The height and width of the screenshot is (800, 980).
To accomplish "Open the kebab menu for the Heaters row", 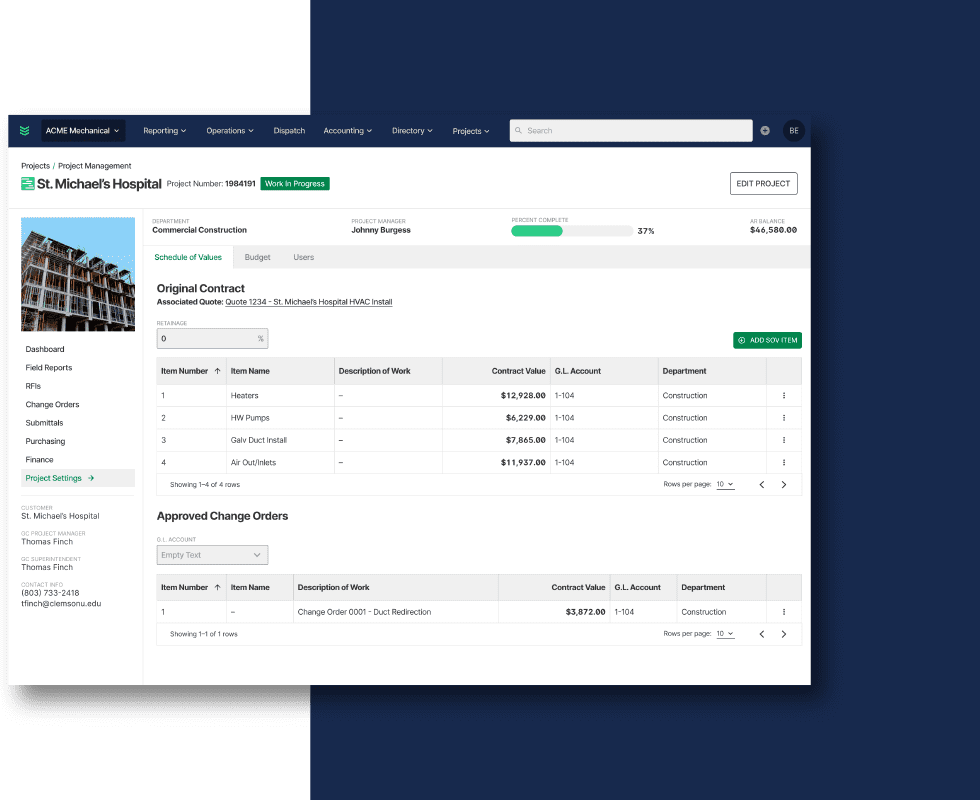I will point(784,395).
